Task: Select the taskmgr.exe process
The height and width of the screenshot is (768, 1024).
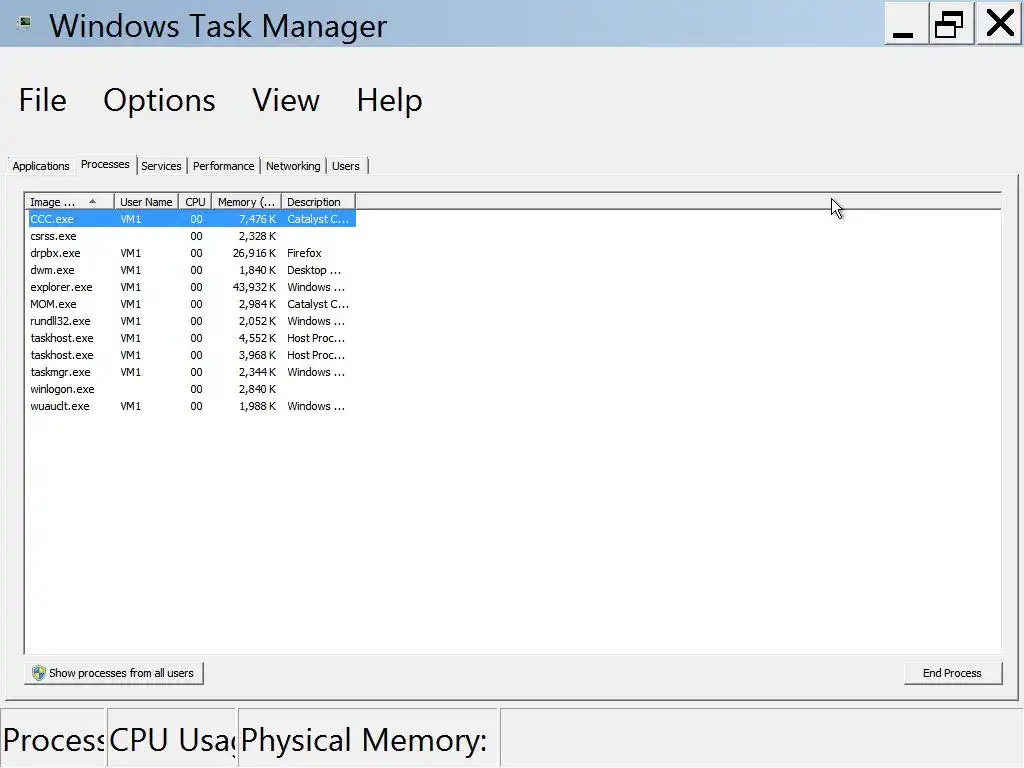Action: [x=192, y=372]
